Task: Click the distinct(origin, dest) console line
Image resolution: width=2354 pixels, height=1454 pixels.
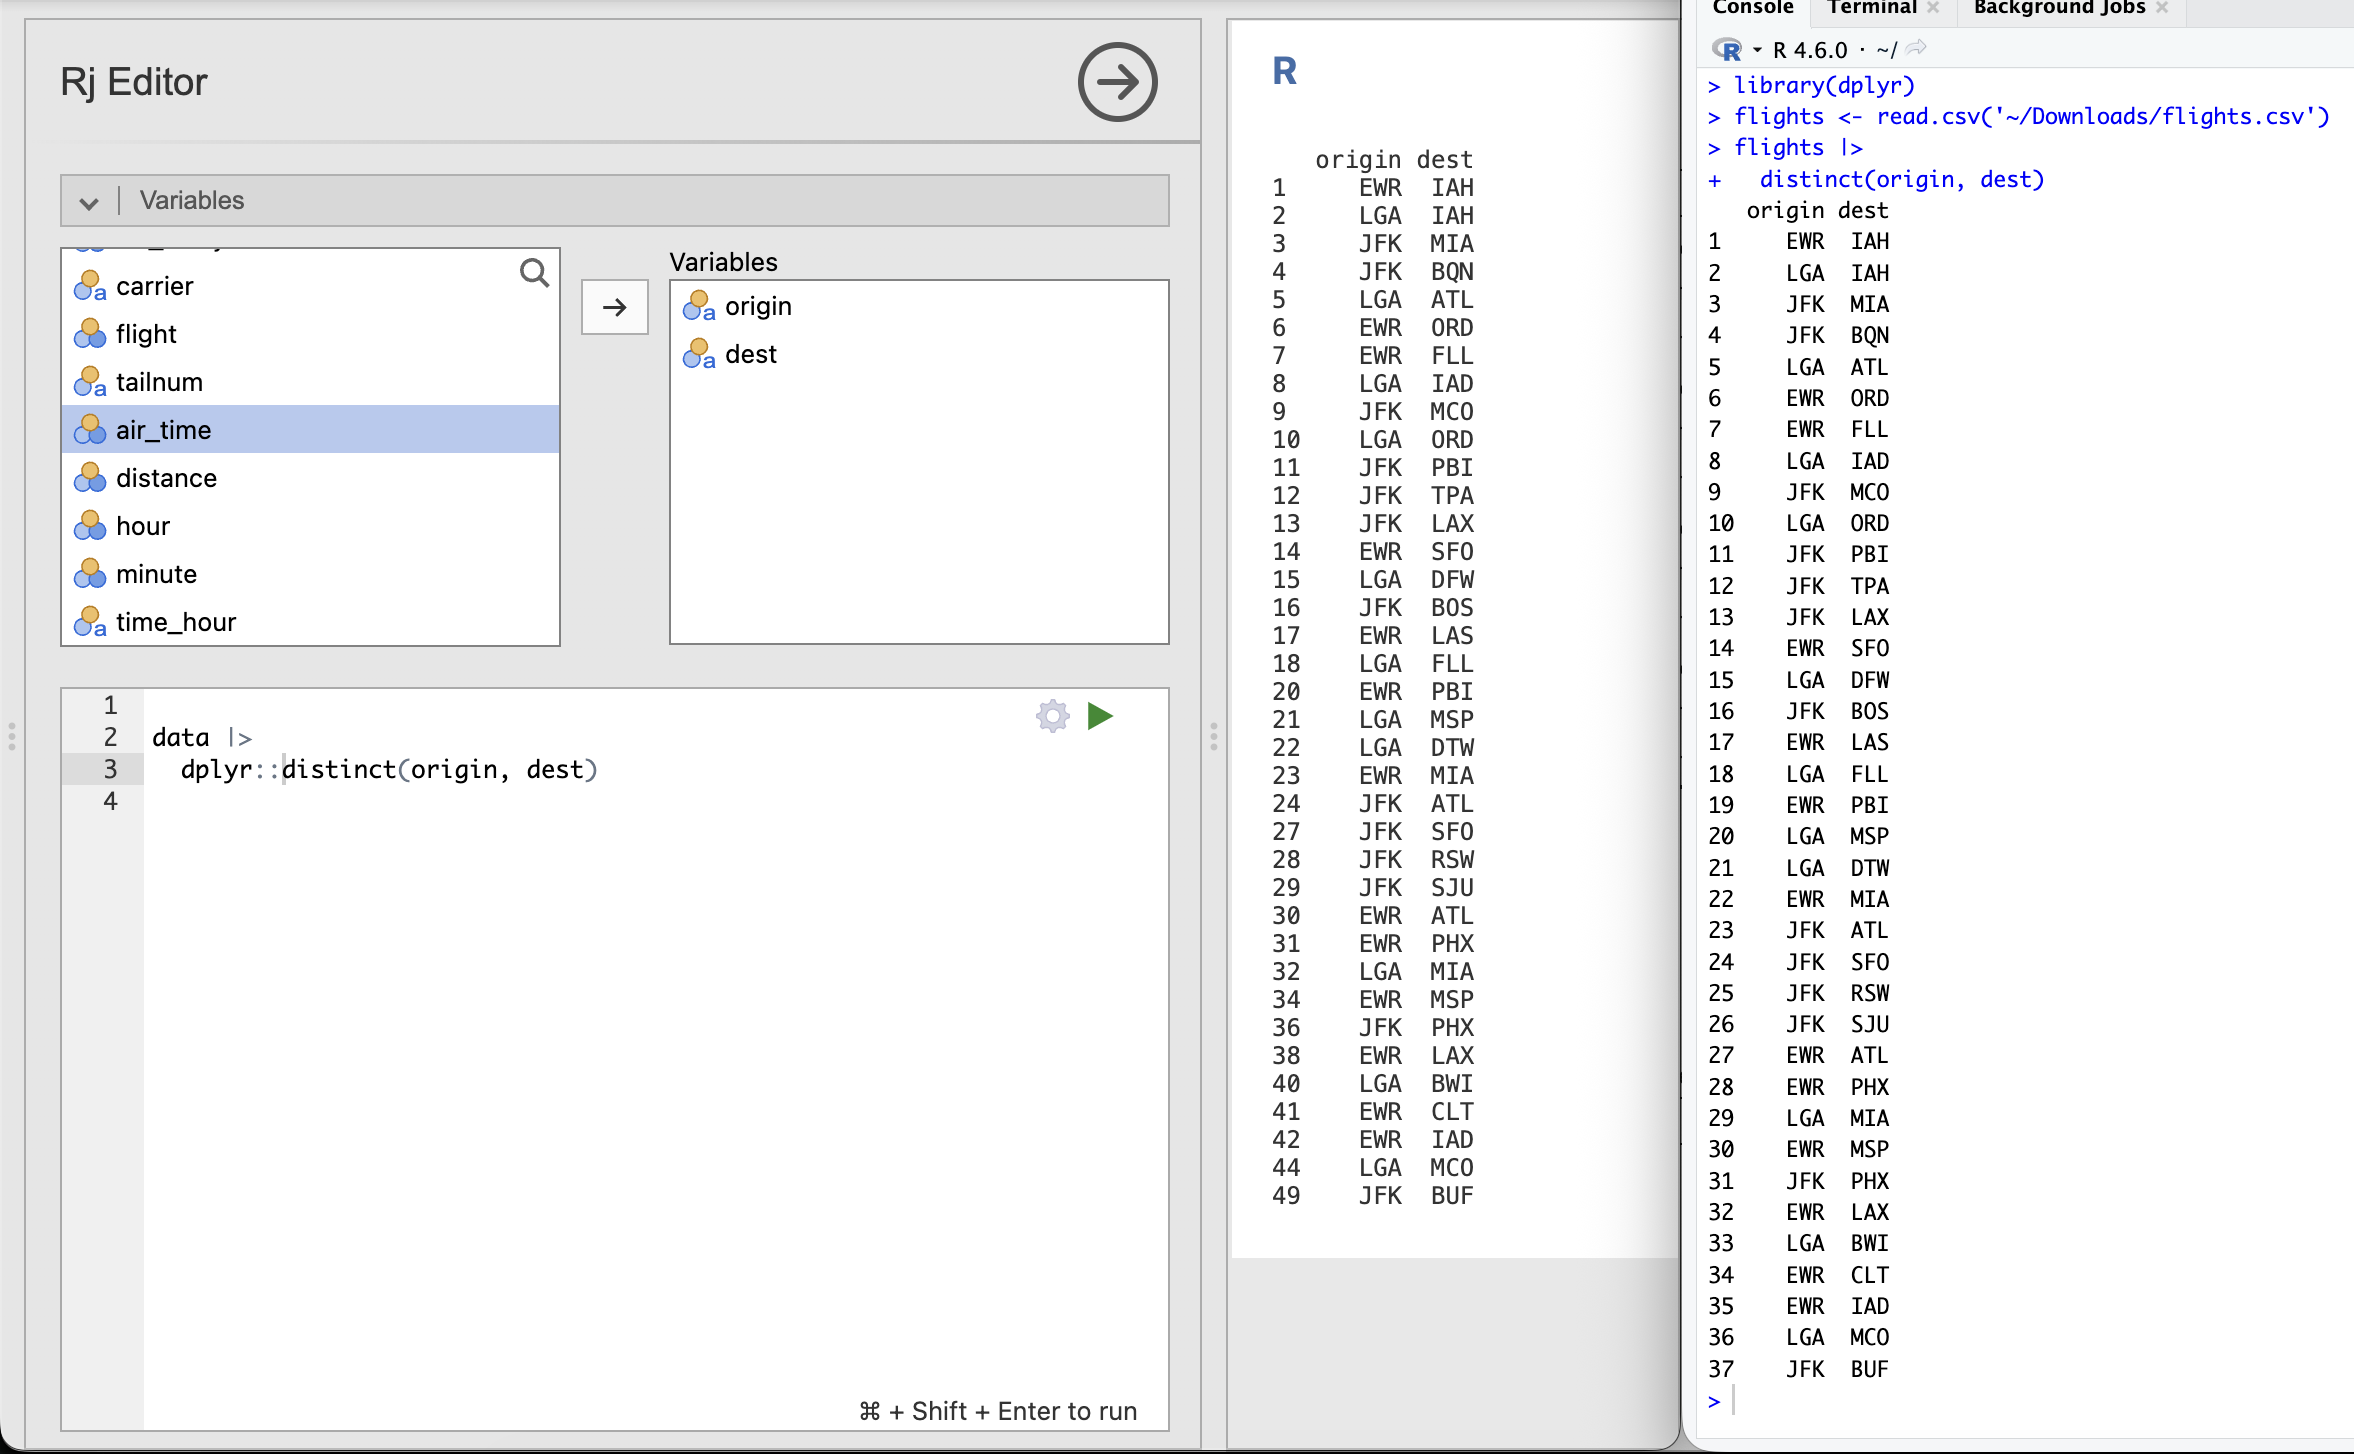Action: pos(1902,180)
